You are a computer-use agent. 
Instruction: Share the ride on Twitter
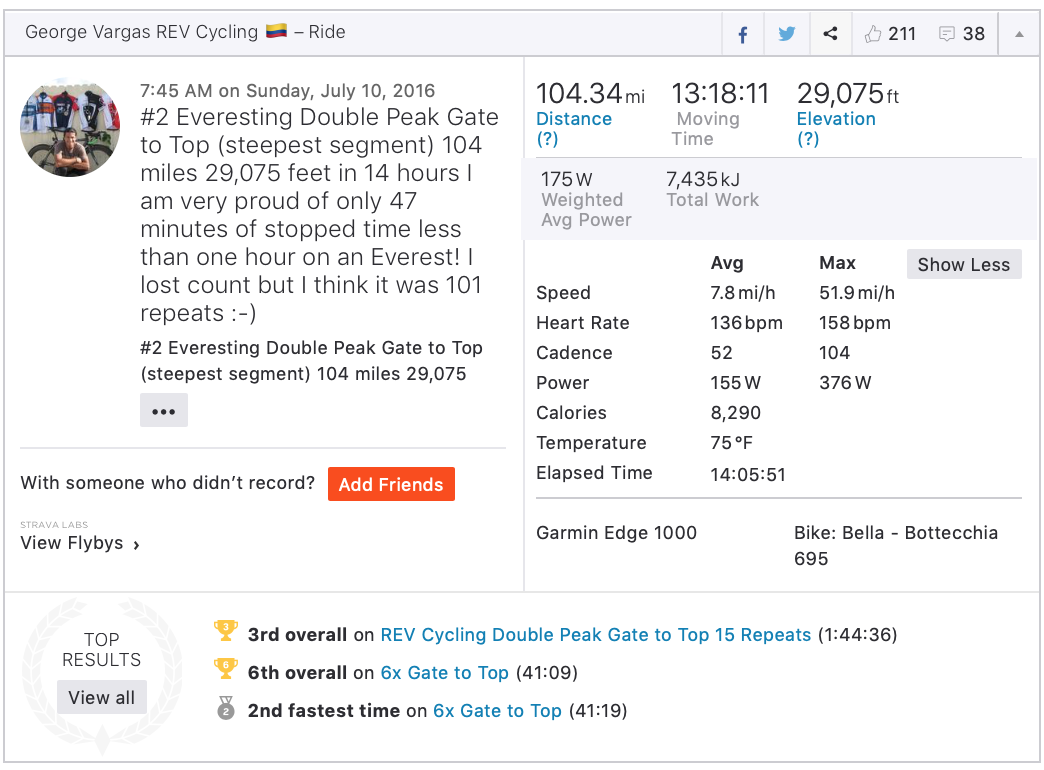pos(787,34)
